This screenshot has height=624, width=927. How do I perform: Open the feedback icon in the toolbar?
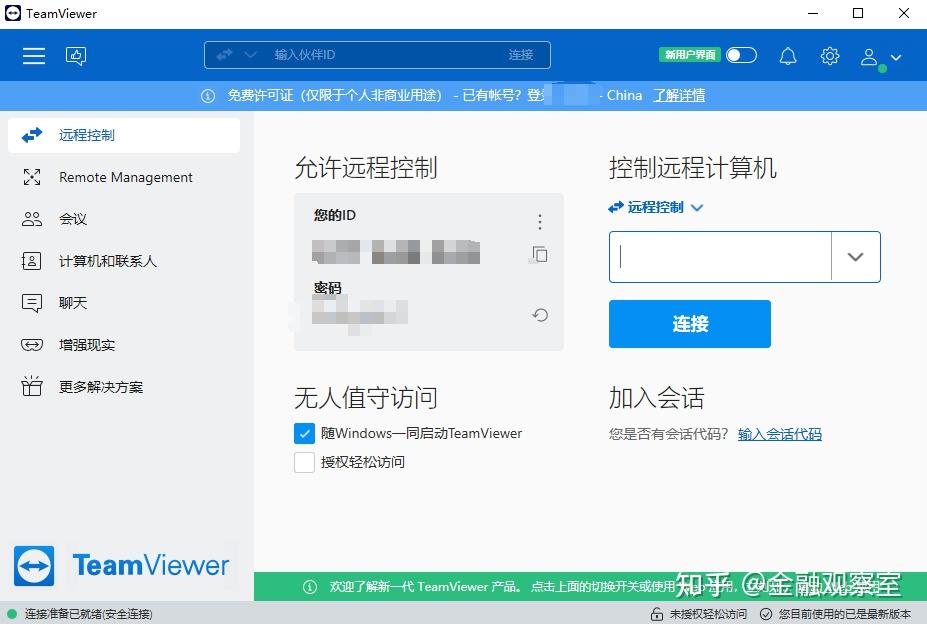(76, 55)
